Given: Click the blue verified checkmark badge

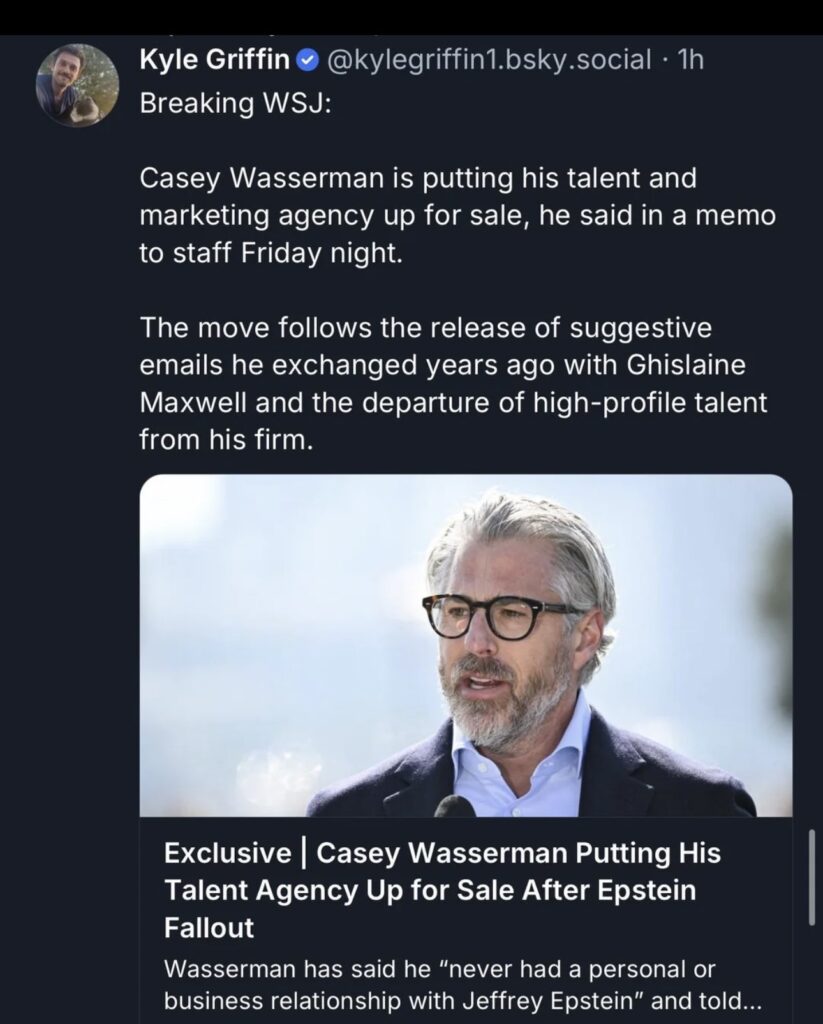Looking at the screenshot, I should (309, 61).
